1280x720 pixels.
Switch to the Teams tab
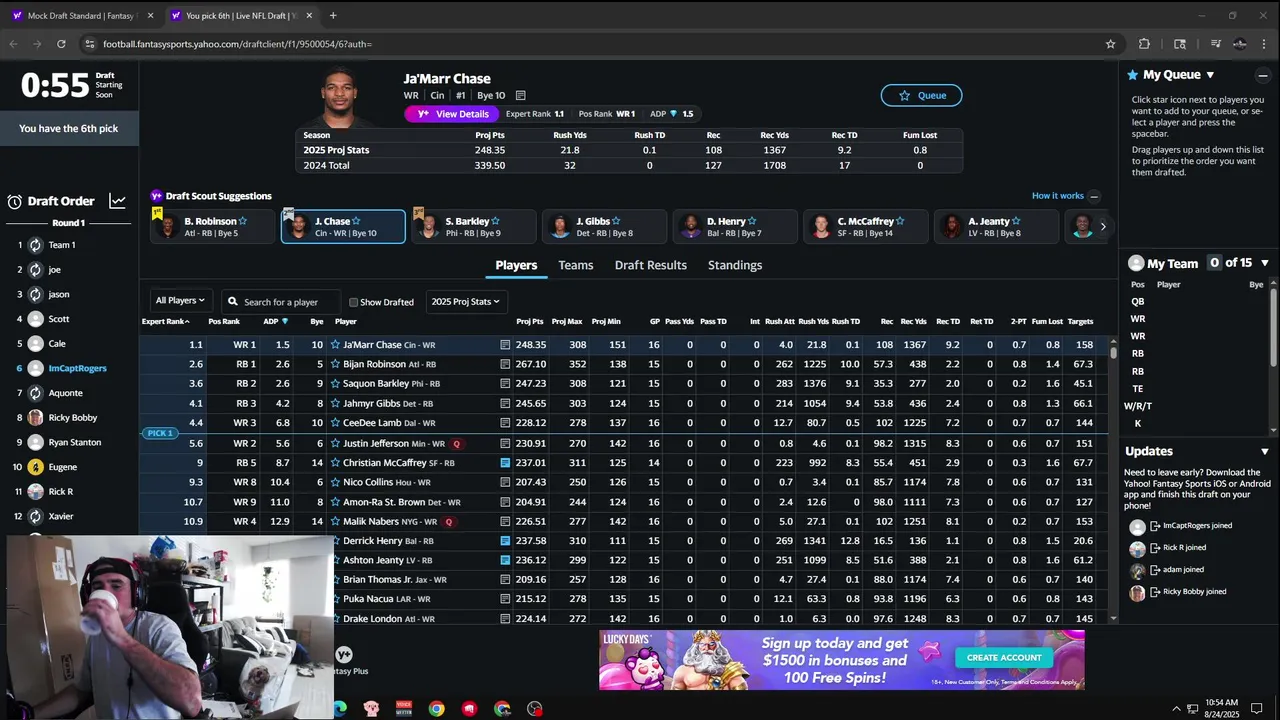576,265
